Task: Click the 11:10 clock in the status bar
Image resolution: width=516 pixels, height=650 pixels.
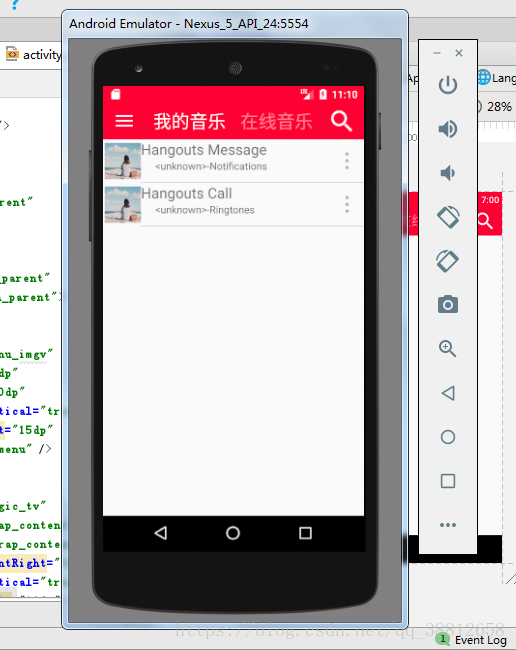Action: [344, 95]
